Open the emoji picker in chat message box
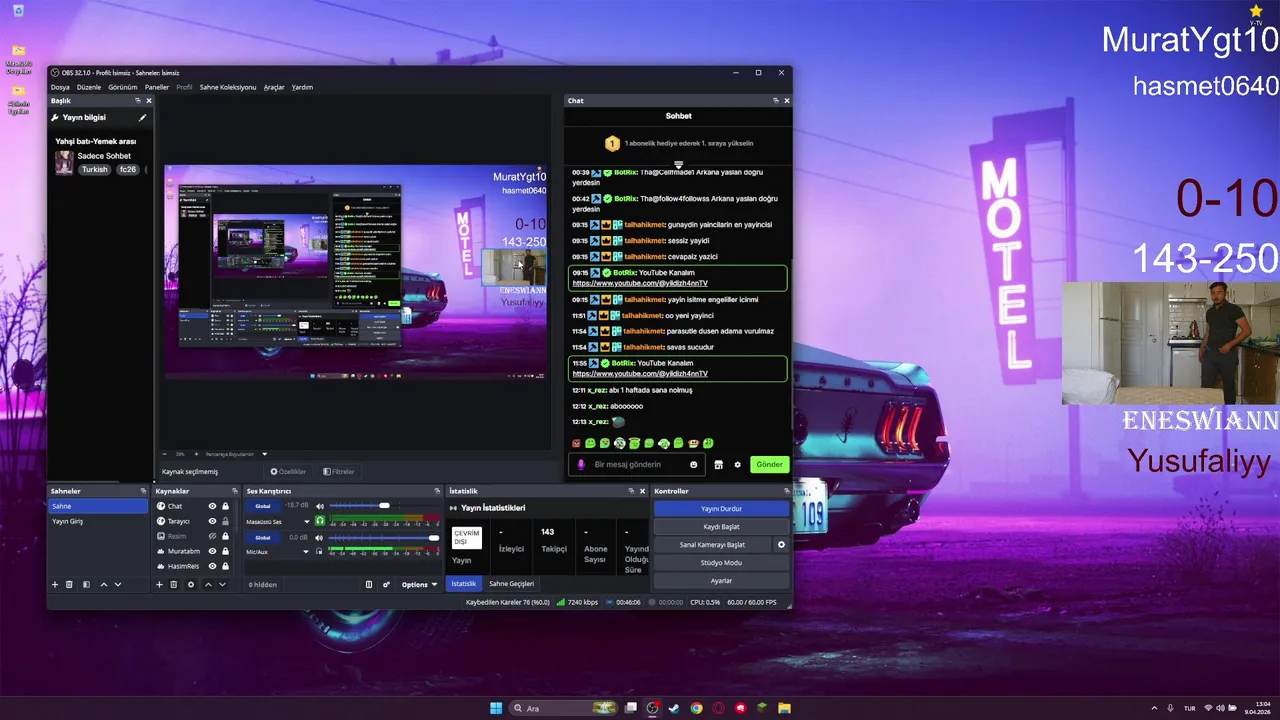 (694, 464)
